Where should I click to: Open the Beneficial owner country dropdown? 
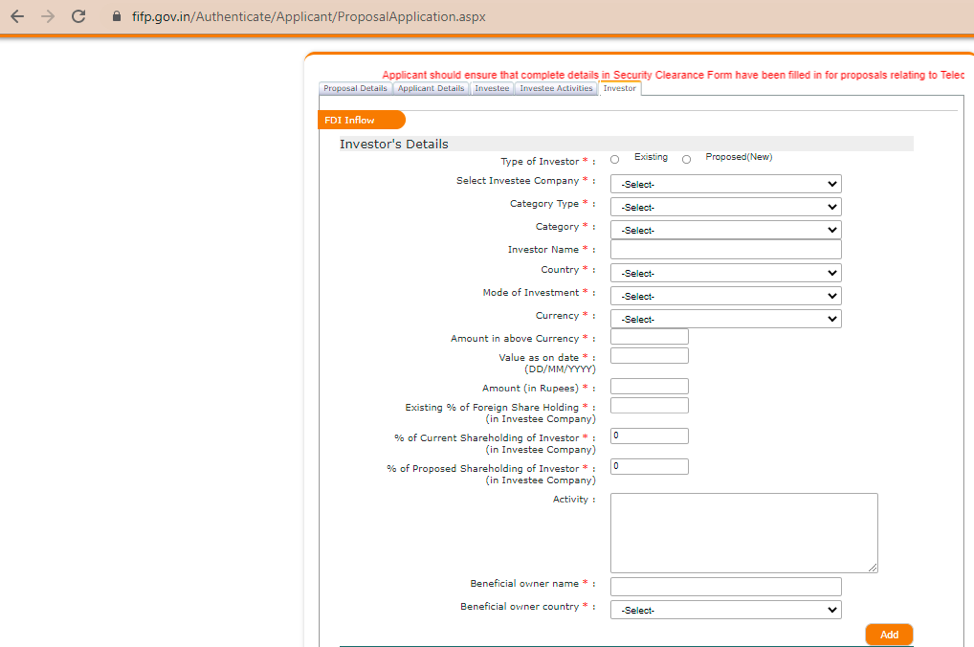pyautogui.click(x=725, y=610)
